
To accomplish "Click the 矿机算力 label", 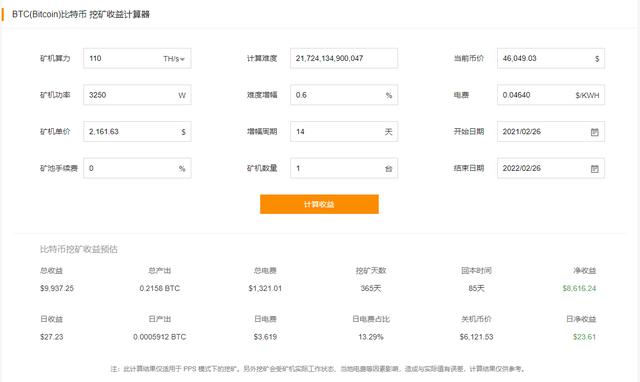I will coord(55,58).
